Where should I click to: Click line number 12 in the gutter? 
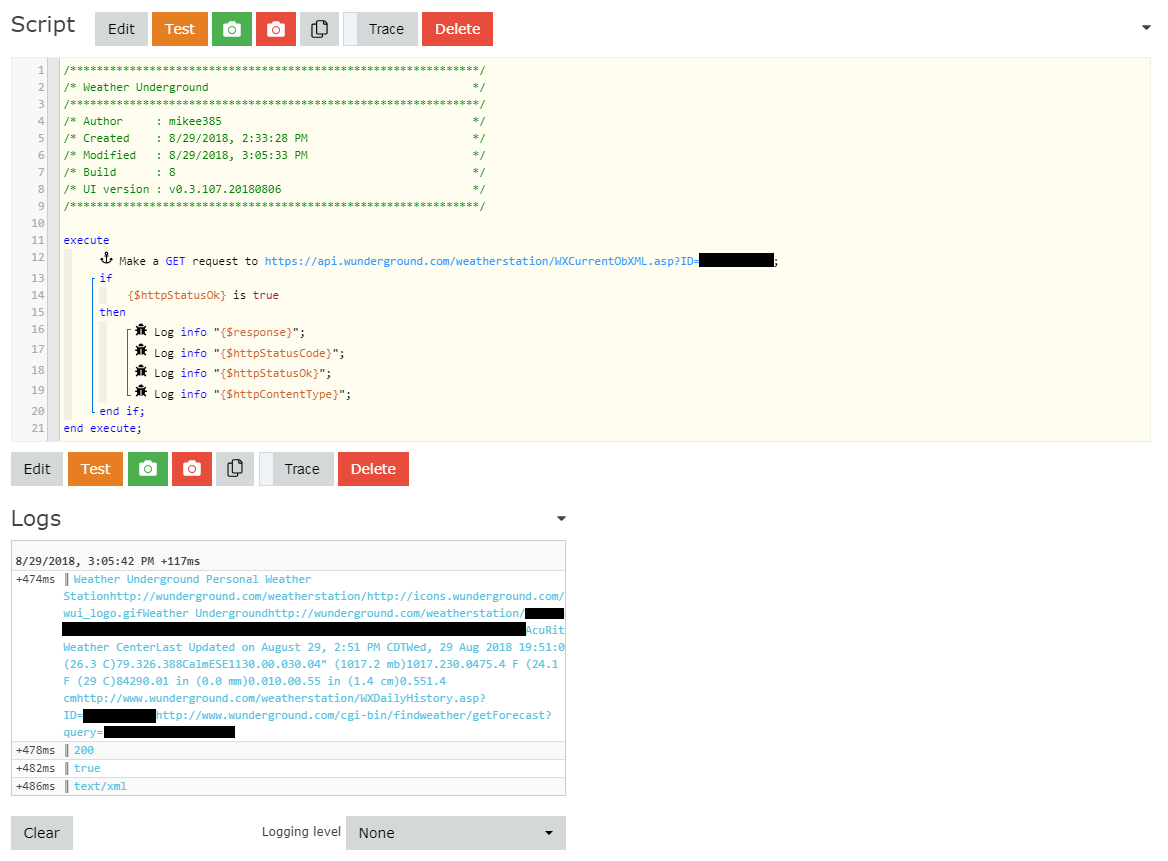click(38, 258)
